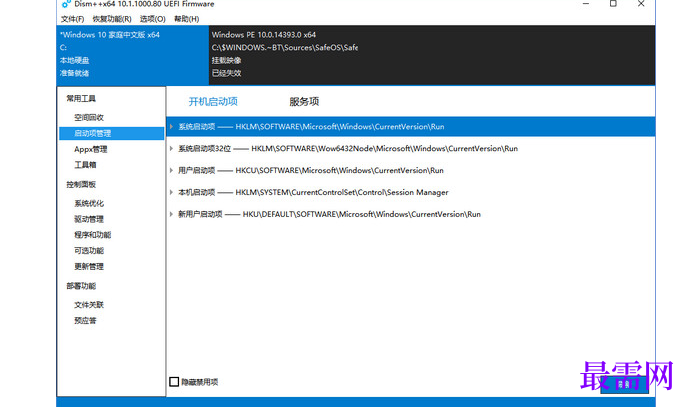The width and height of the screenshot is (692, 407).
Task: Select the Session Manager registry entry text
Action: coord(342,192)
